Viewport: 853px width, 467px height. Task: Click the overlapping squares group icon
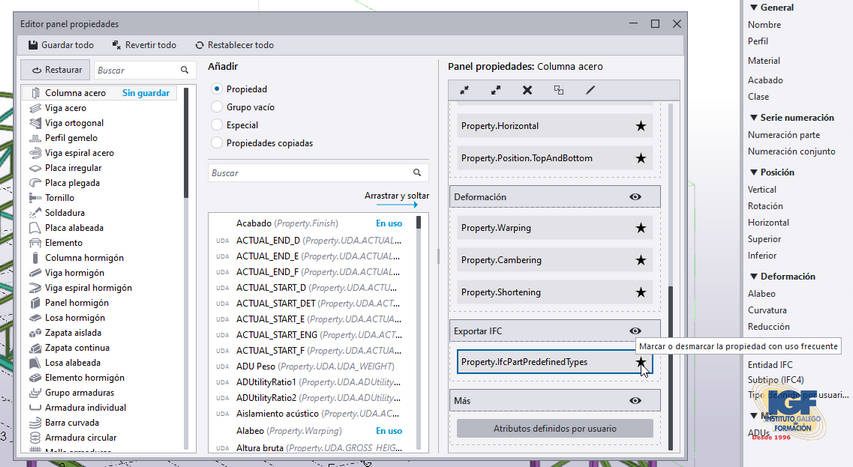558,90
